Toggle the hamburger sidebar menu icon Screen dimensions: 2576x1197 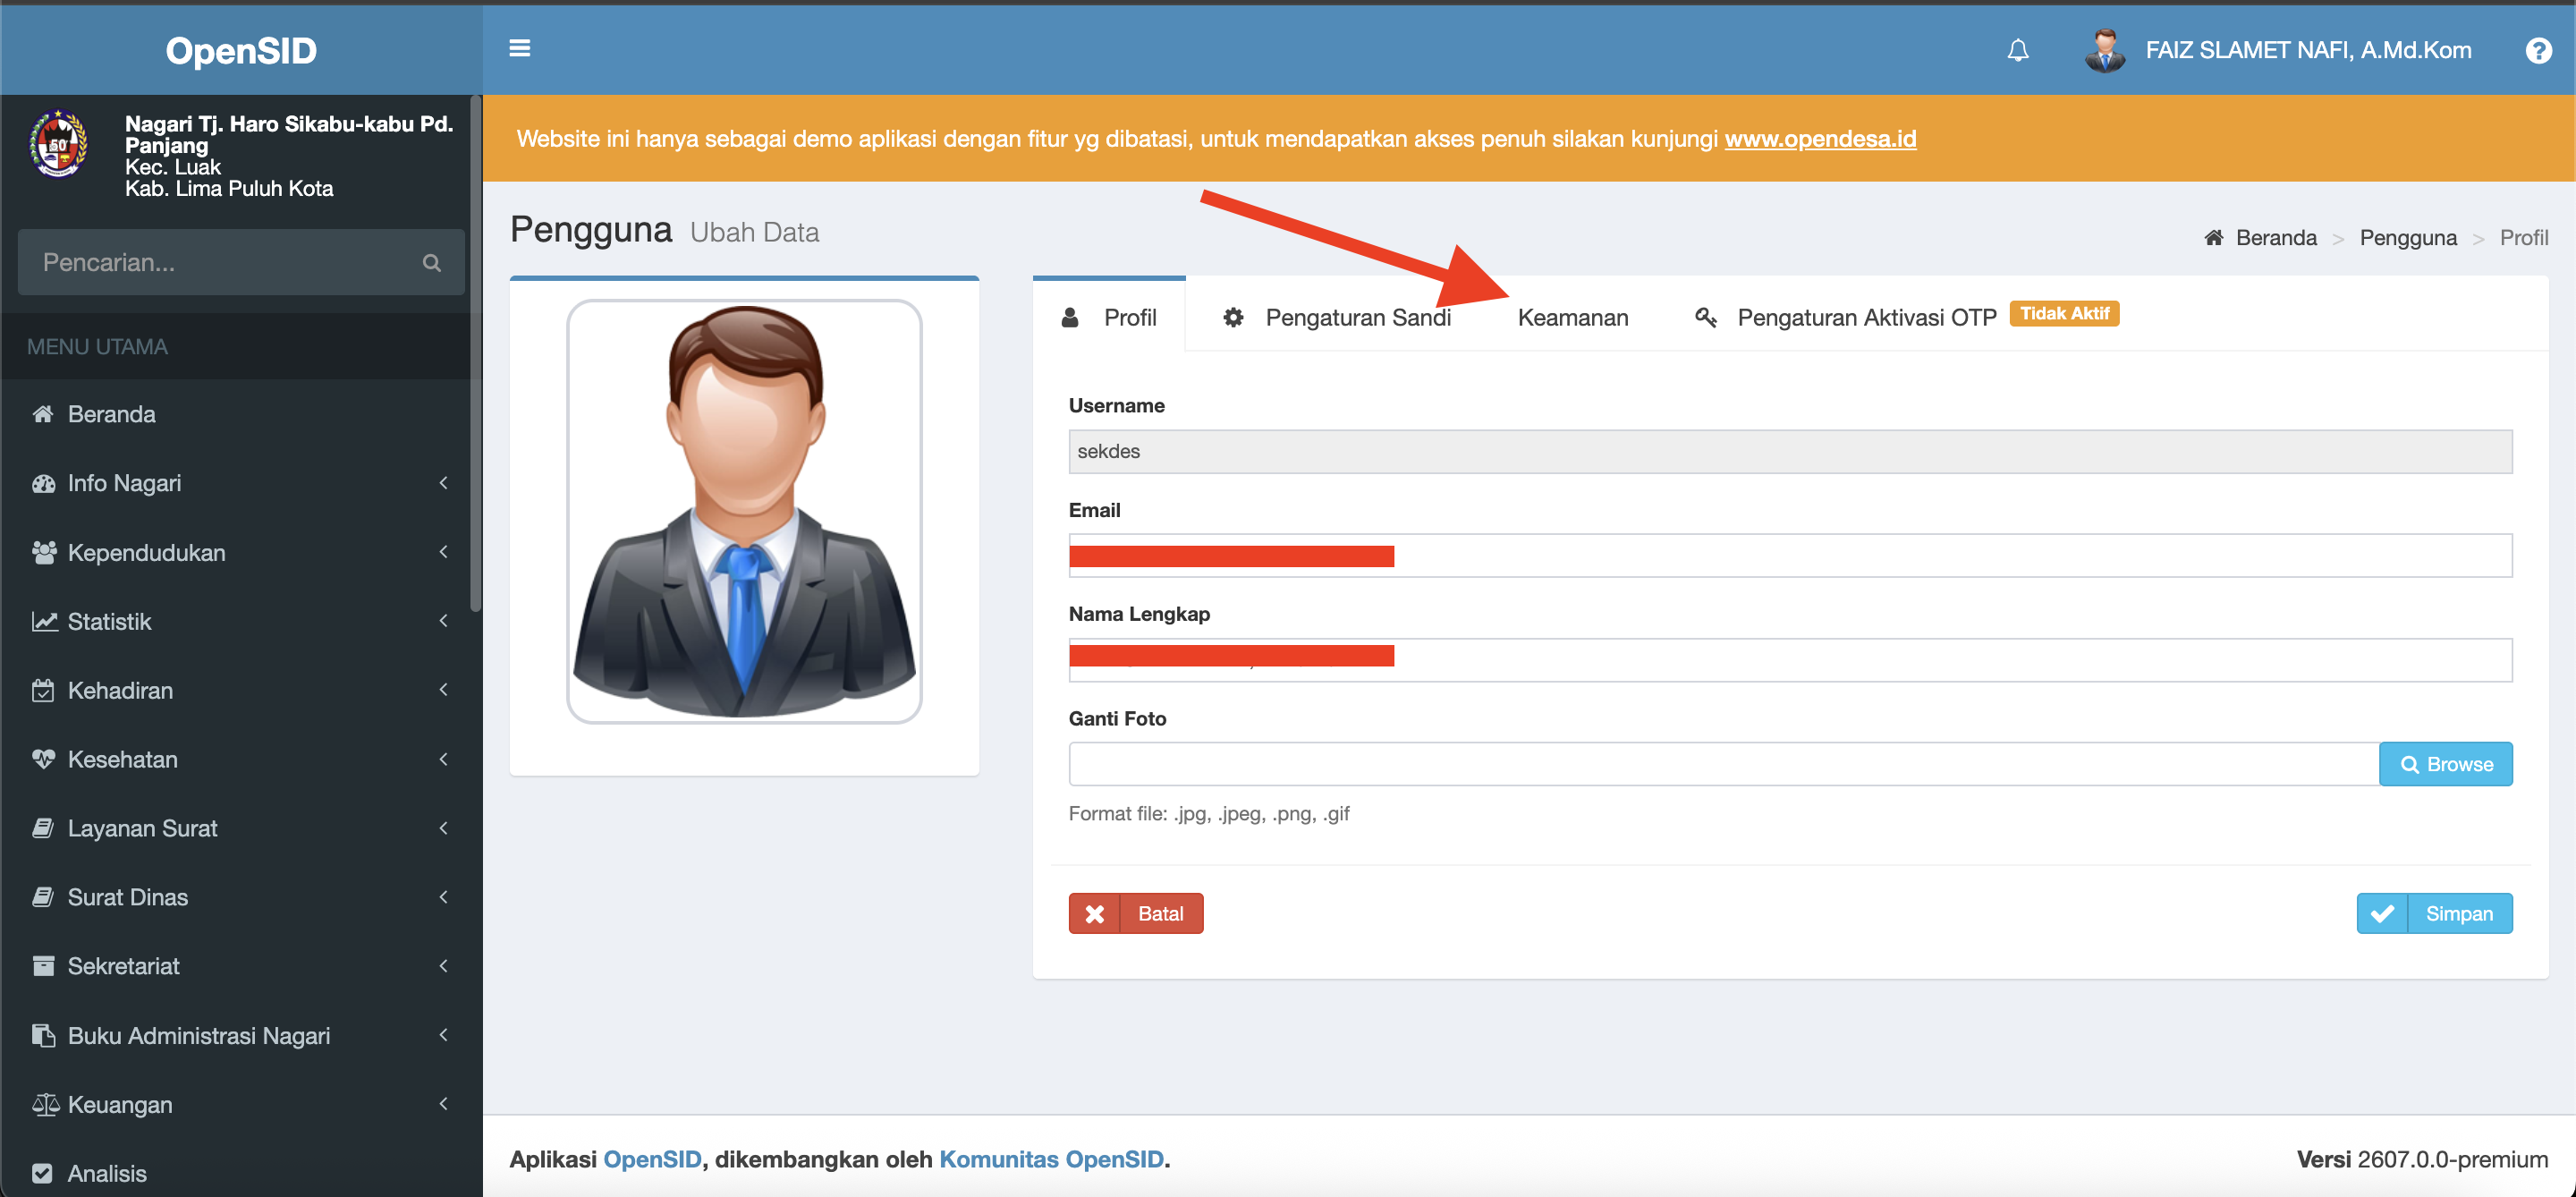coord(519,48)
